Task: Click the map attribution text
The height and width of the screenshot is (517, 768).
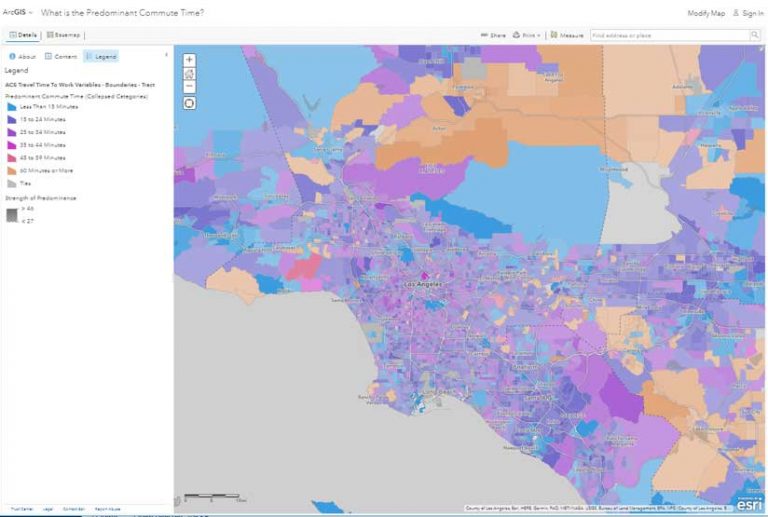Action: [599, 509]
